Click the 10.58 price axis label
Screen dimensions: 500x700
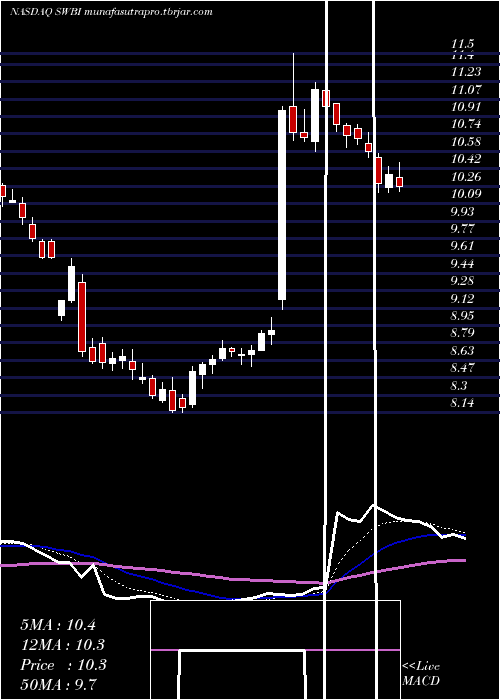click(x=466, y=142)
